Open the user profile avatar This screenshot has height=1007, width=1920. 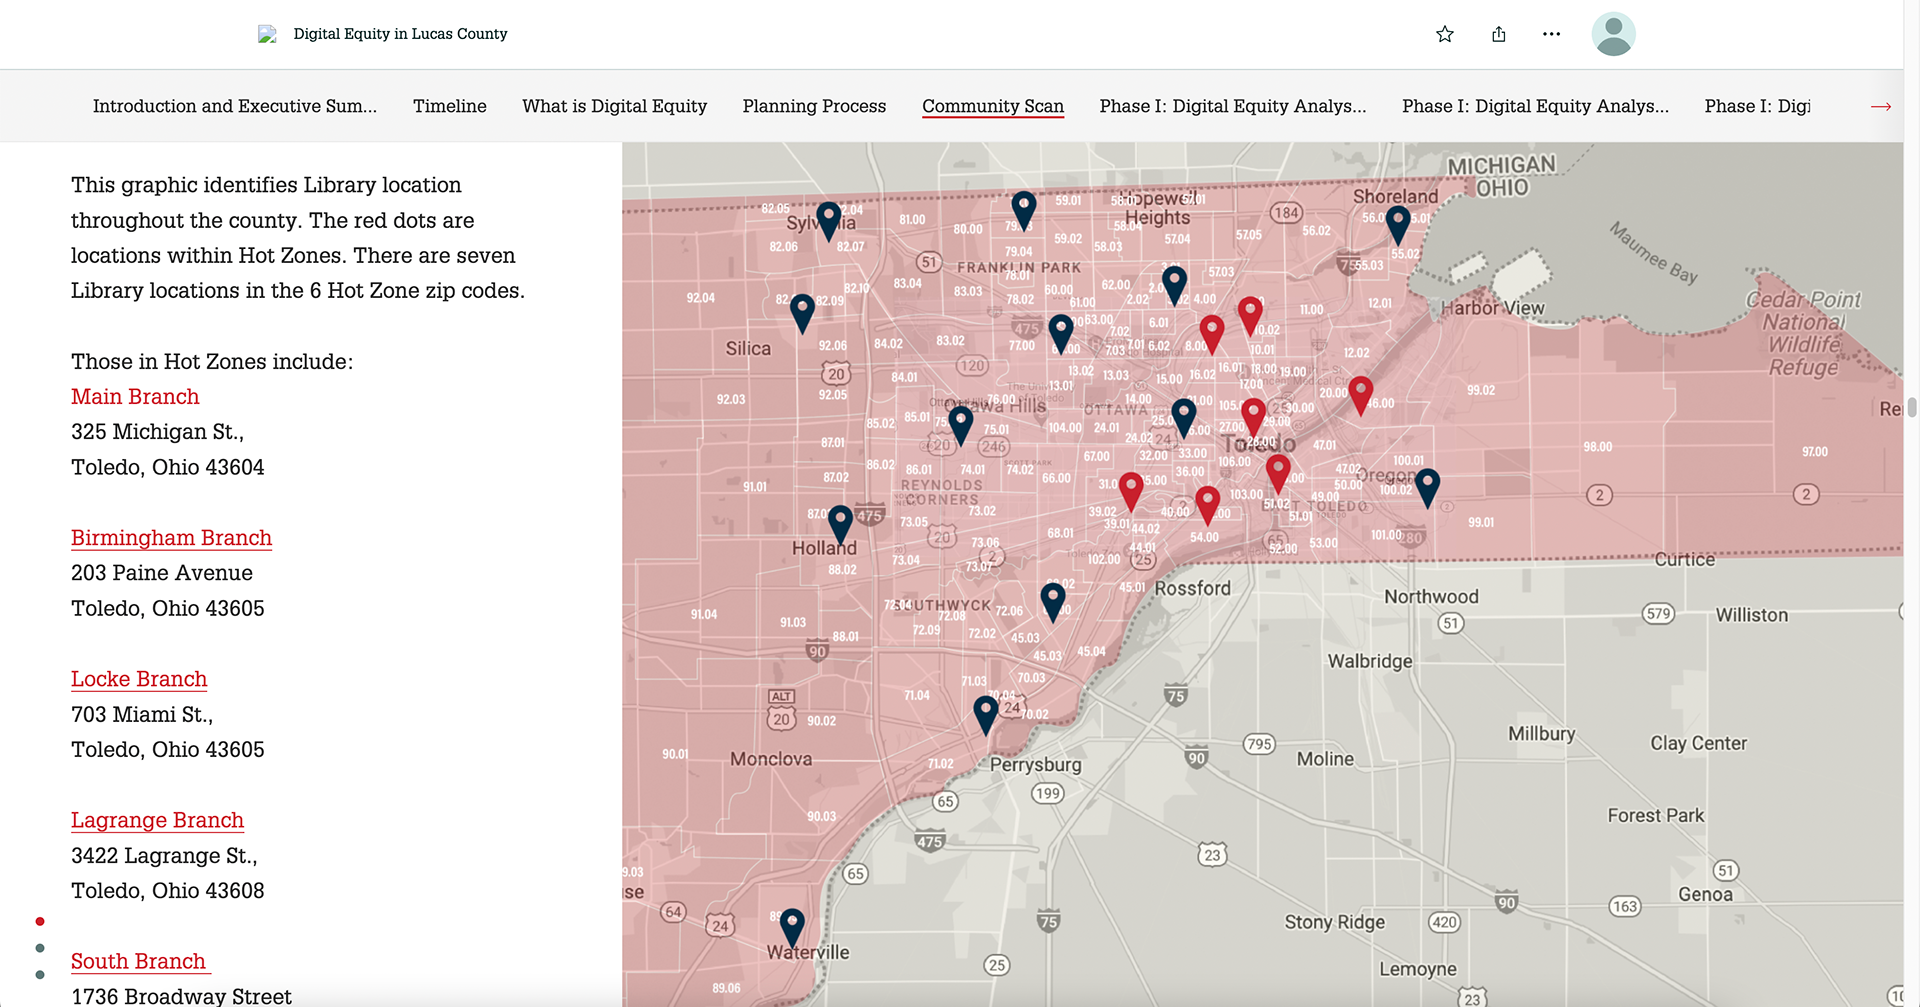pyautogui.click(x=1613, y=34)
